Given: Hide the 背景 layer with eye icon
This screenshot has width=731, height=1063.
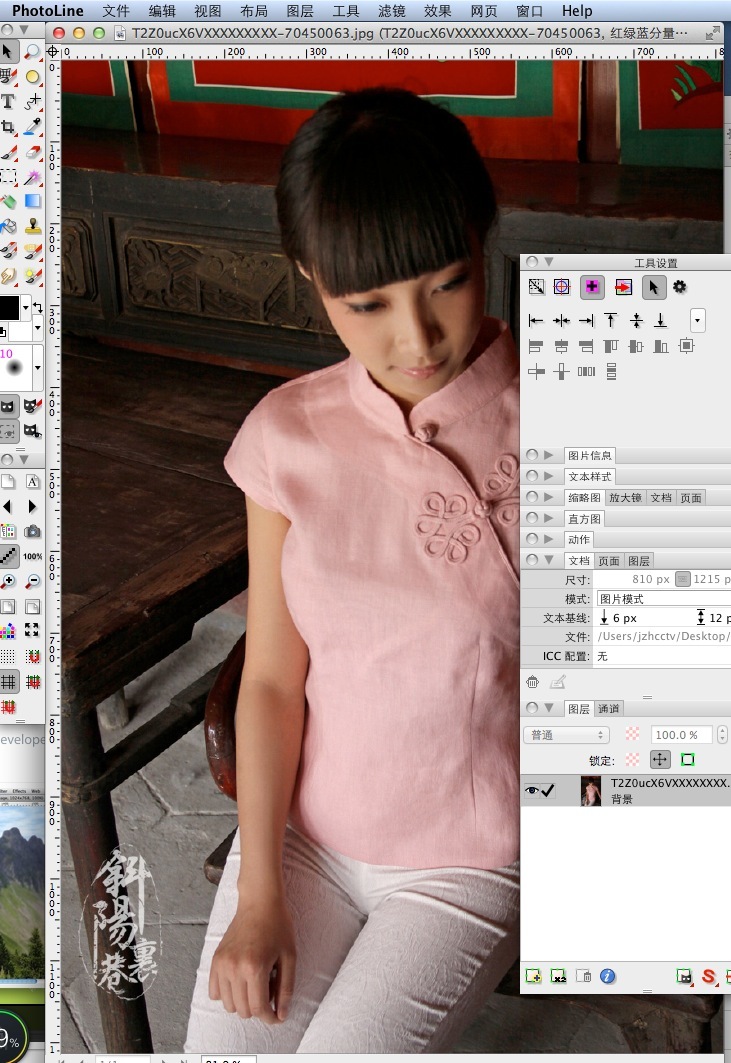Looking at the screenshot, I should tap(531, 790).
